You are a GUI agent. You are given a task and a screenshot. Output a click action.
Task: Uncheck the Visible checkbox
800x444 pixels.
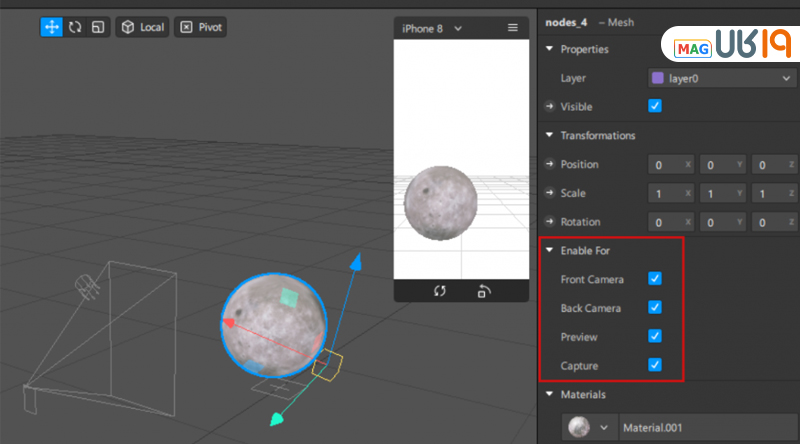(x=655, y=106)
